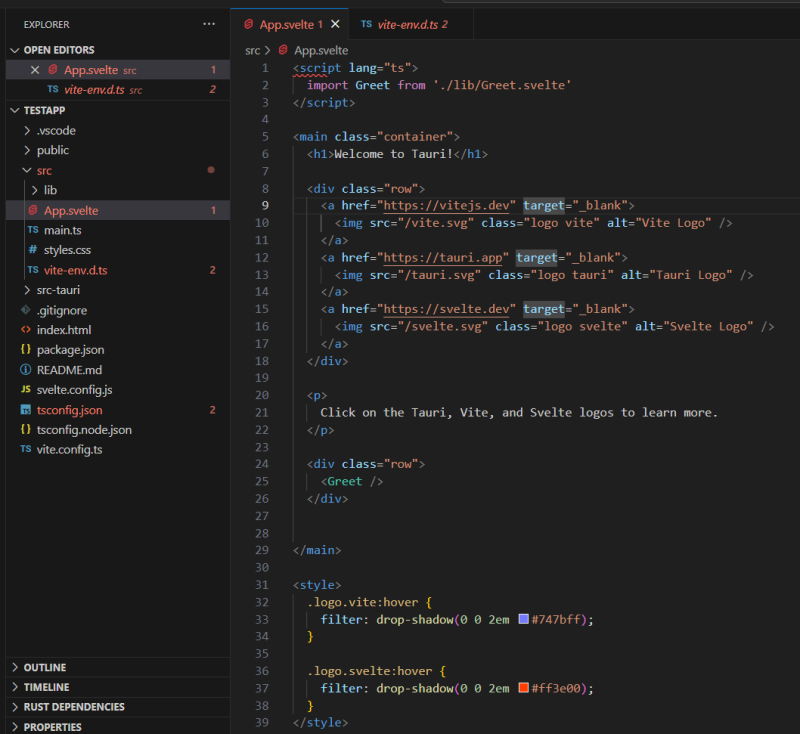This screenshot has width=800, height=734.
Task: Click the #747bff color swatch
Action: pos(523,619)
